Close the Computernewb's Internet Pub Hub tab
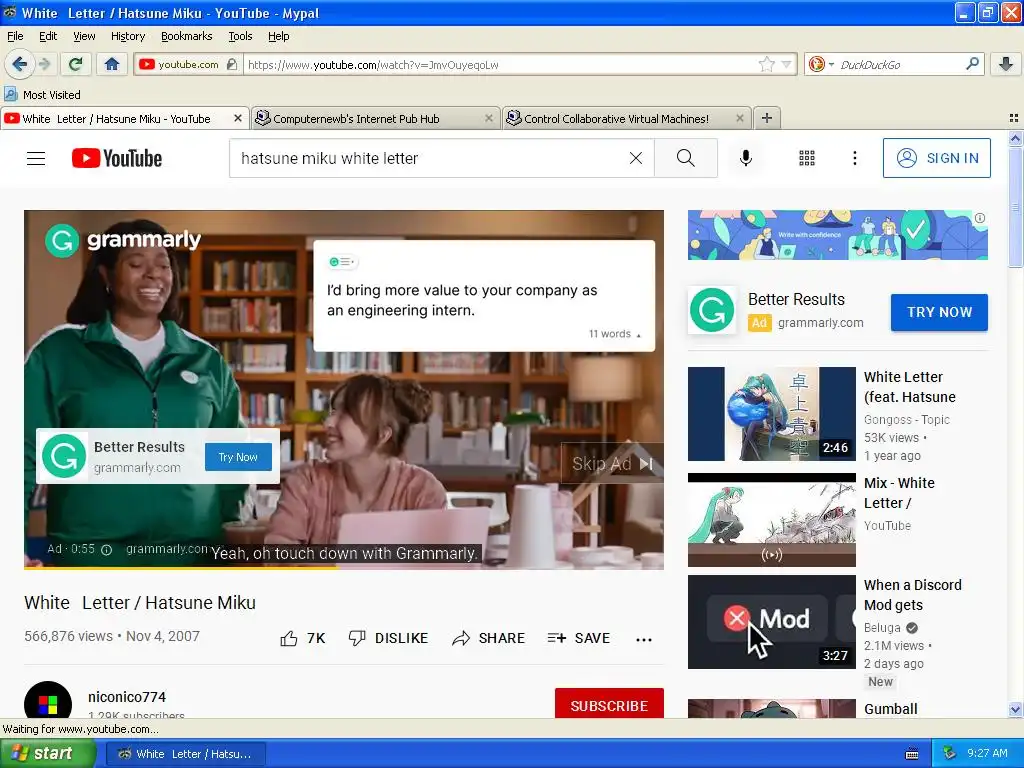Viewport: 1024px width, 768px height. (x=488, y=118)
